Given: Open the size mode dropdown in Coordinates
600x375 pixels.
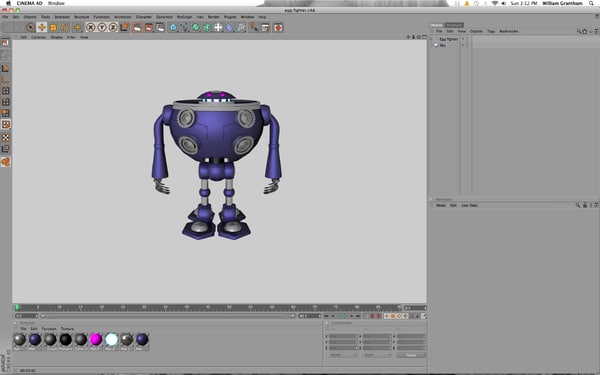Looking at the screenshot, I should 377,355.
